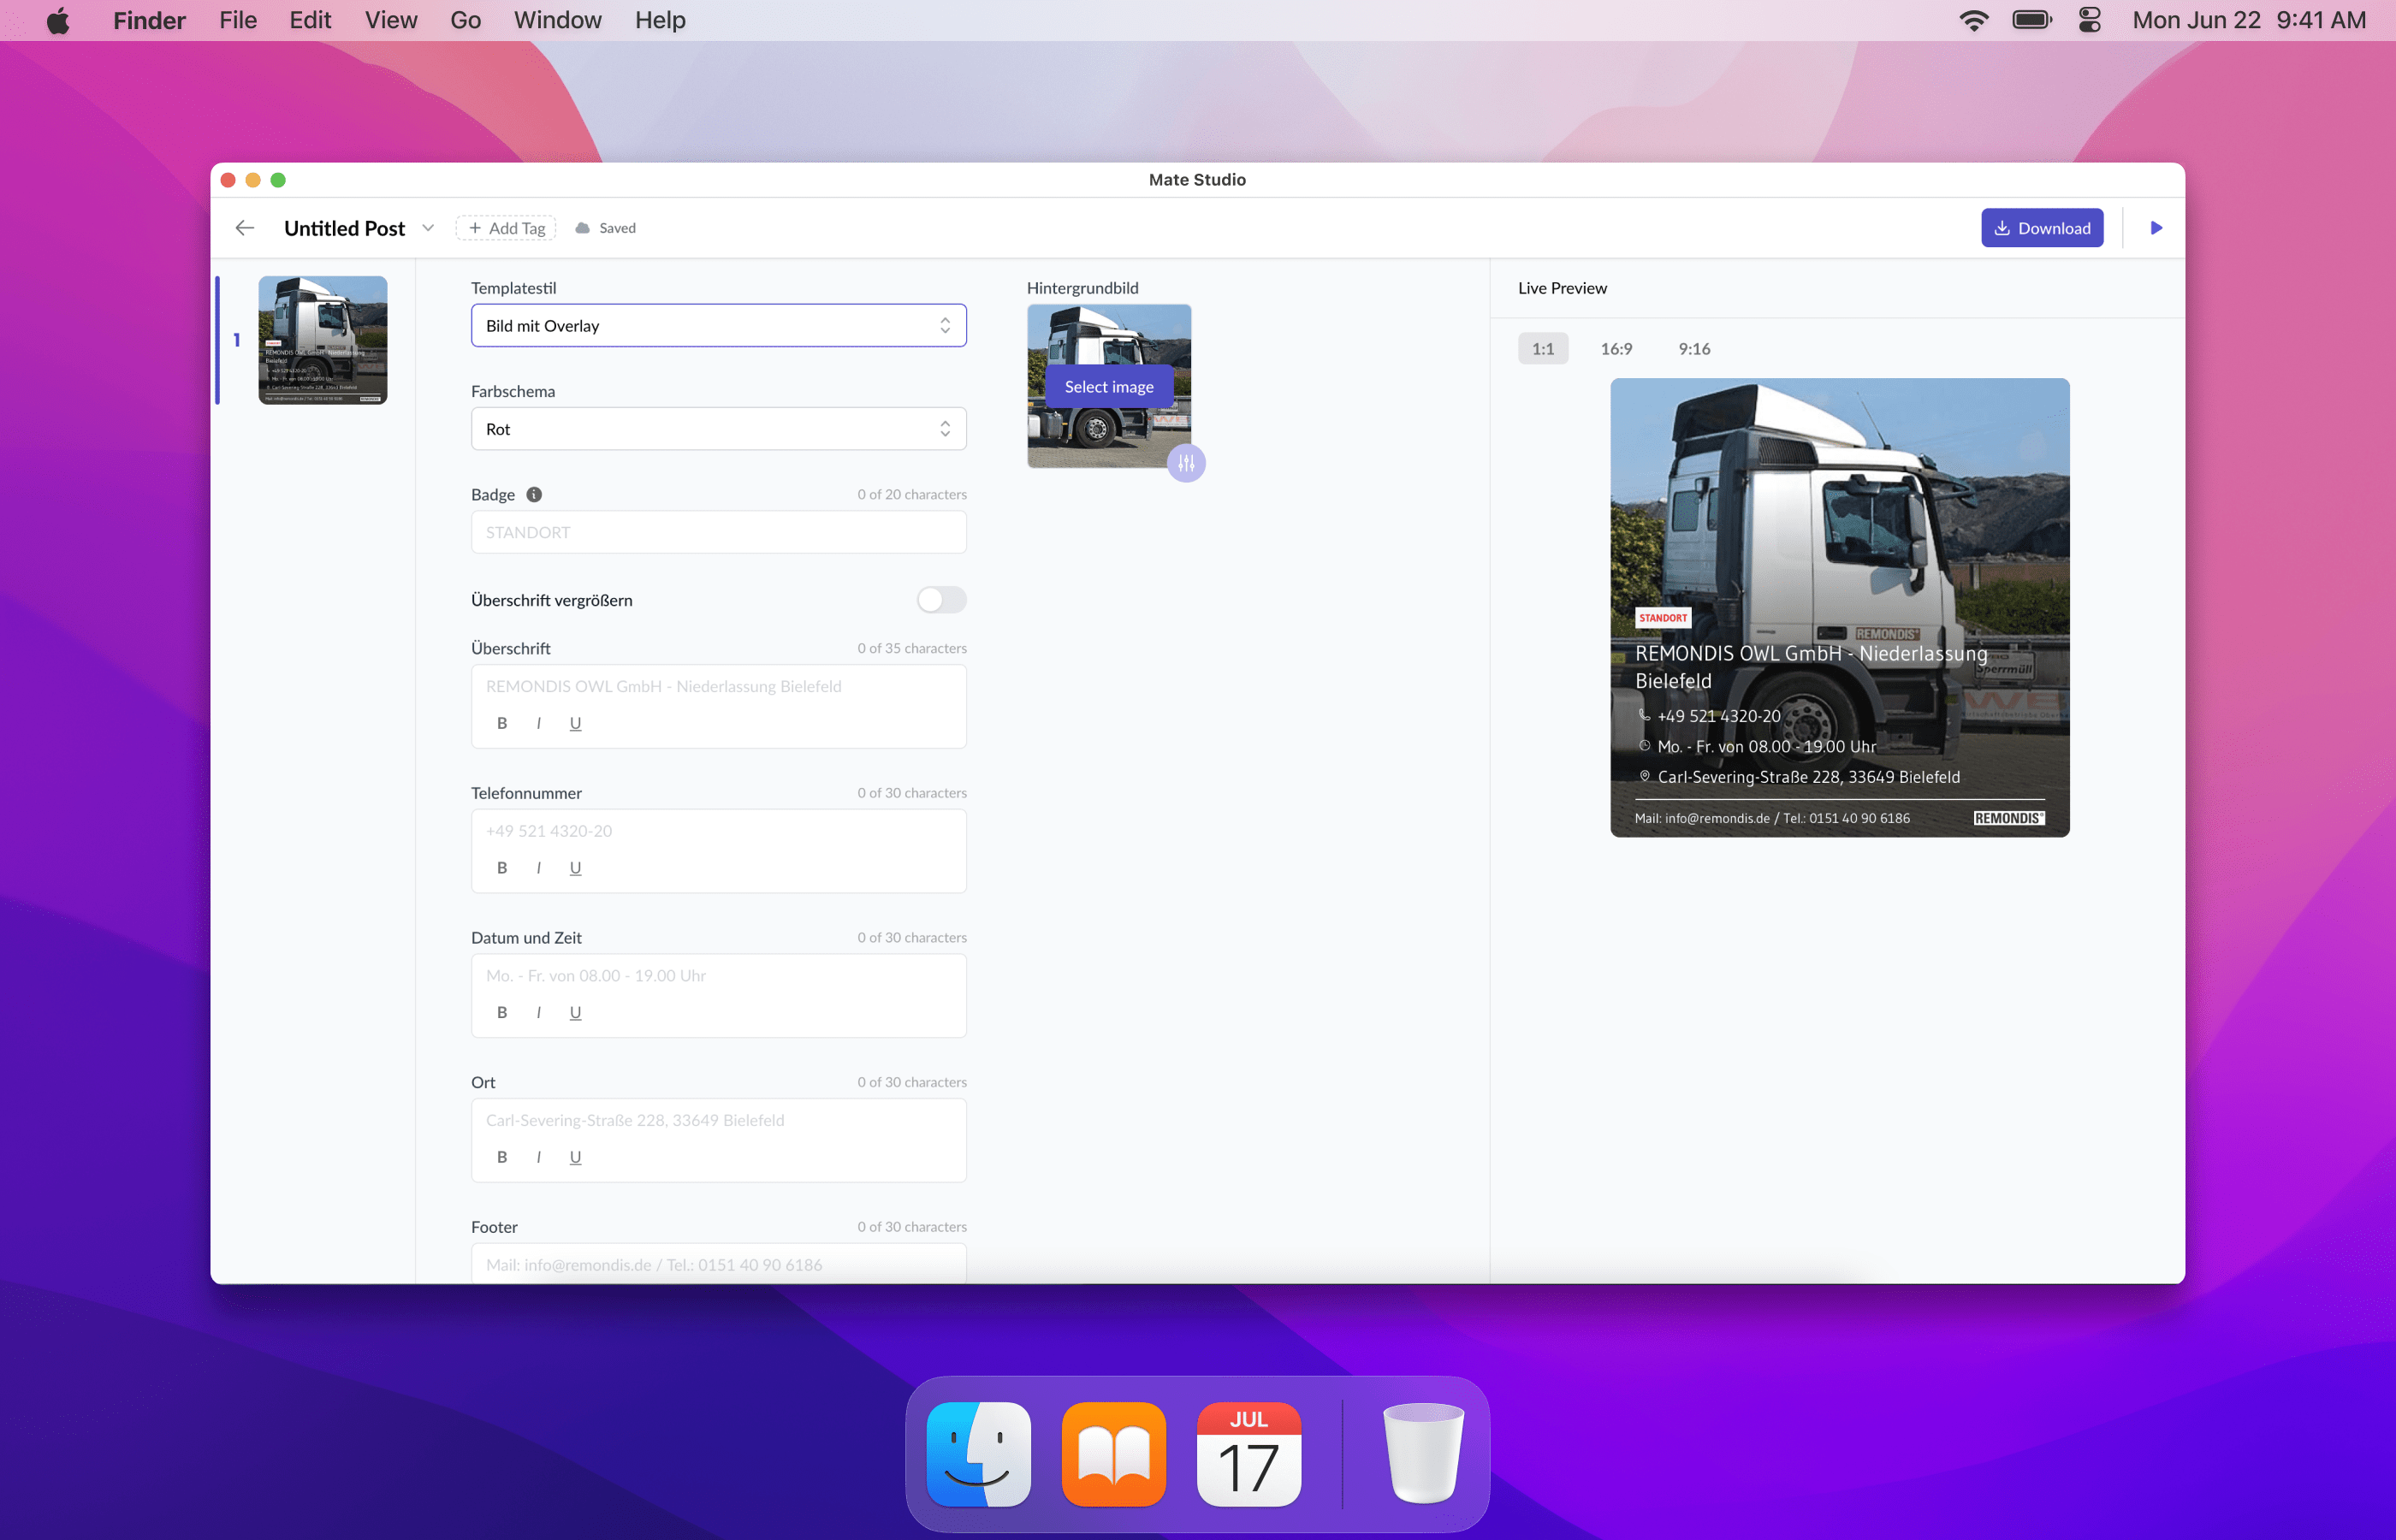Launch Books from the Dock
Image resolution: width=2396 pixels, height=1540 pixels.
point(1114,1454)
